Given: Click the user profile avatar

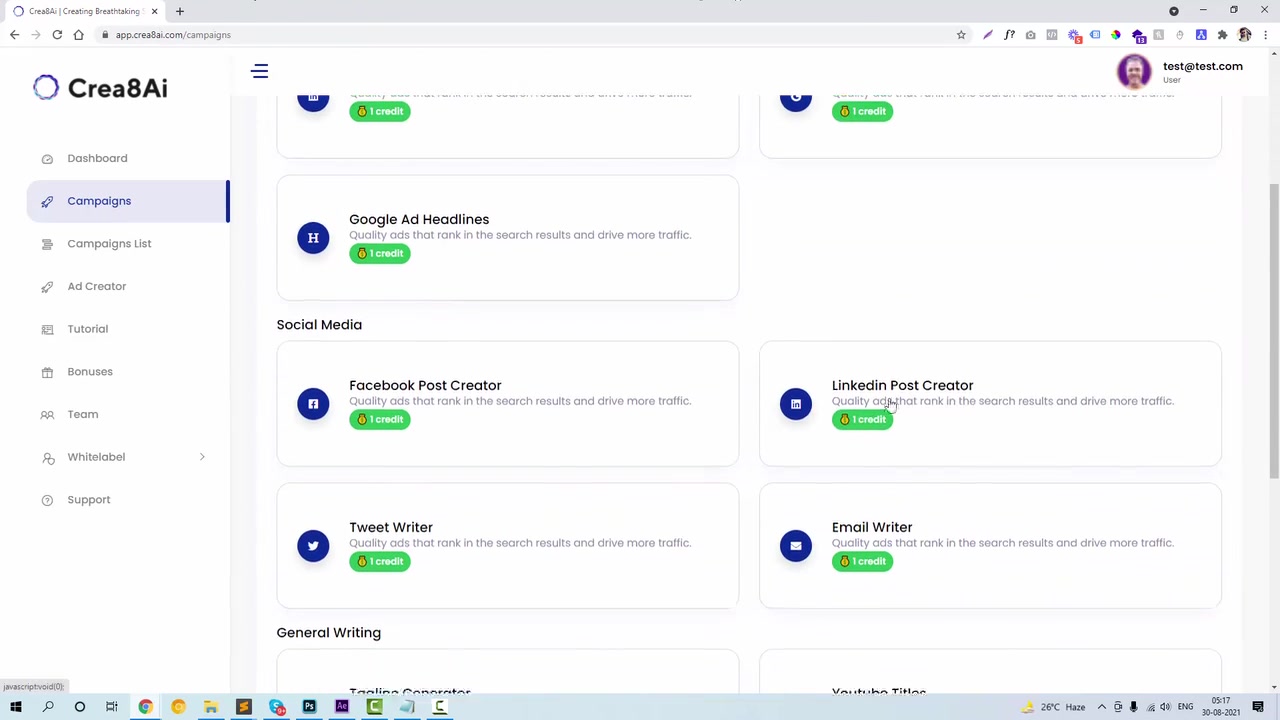Looking at the screenshot, I should click(x=1134, y=71).
